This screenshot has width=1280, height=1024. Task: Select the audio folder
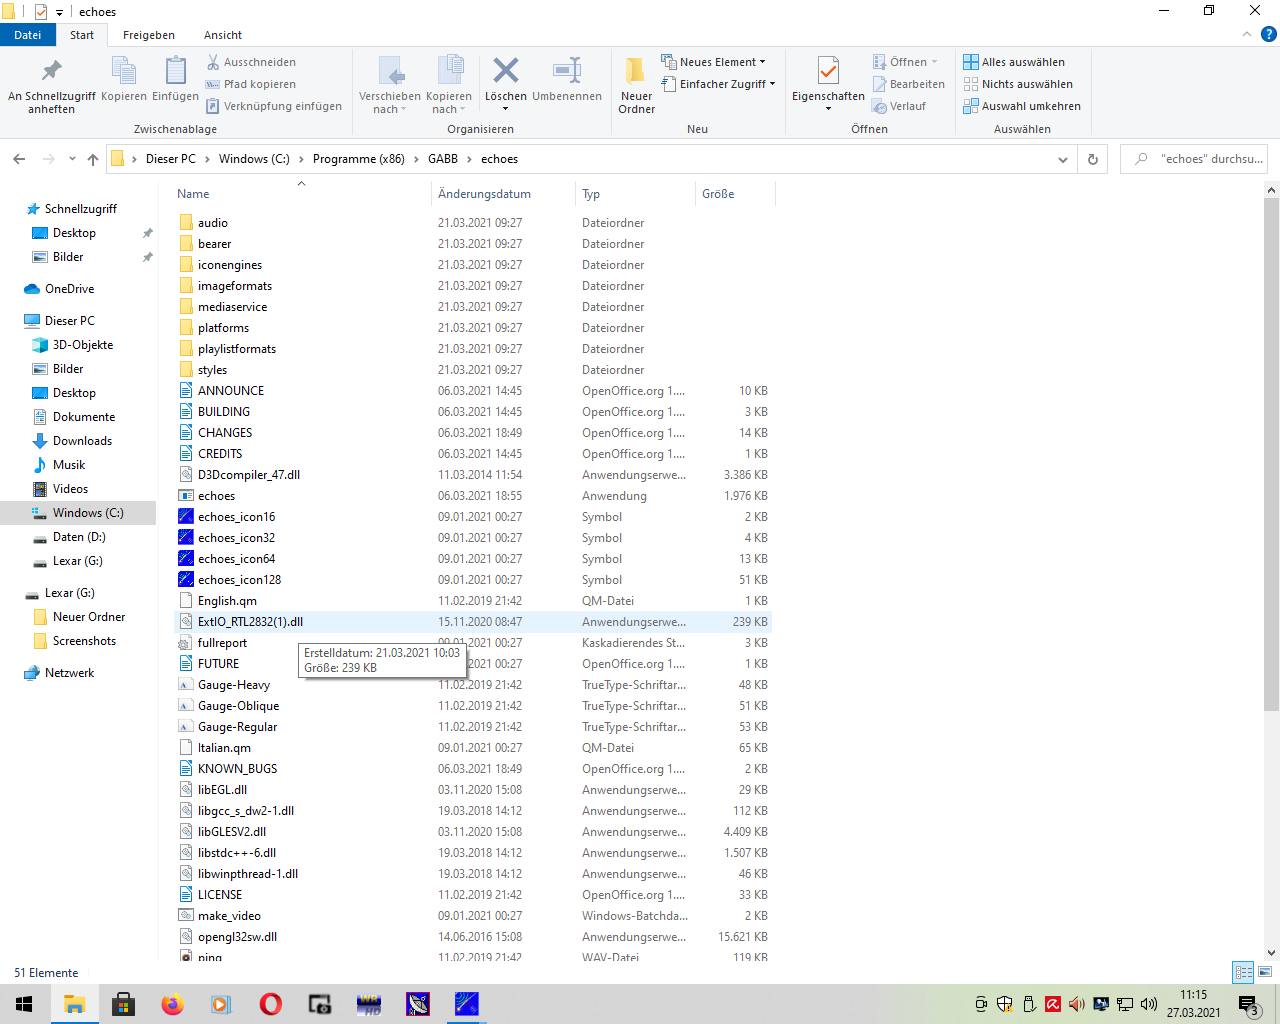pos(212,223)
